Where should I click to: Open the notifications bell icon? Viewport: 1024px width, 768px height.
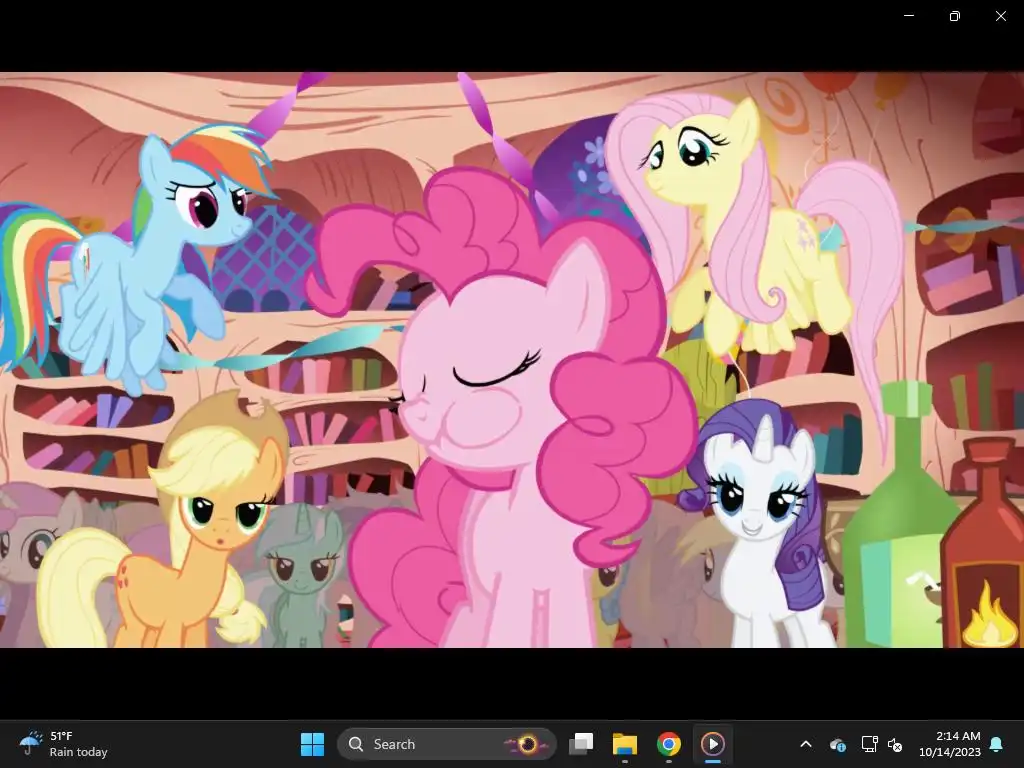point(997,744)
